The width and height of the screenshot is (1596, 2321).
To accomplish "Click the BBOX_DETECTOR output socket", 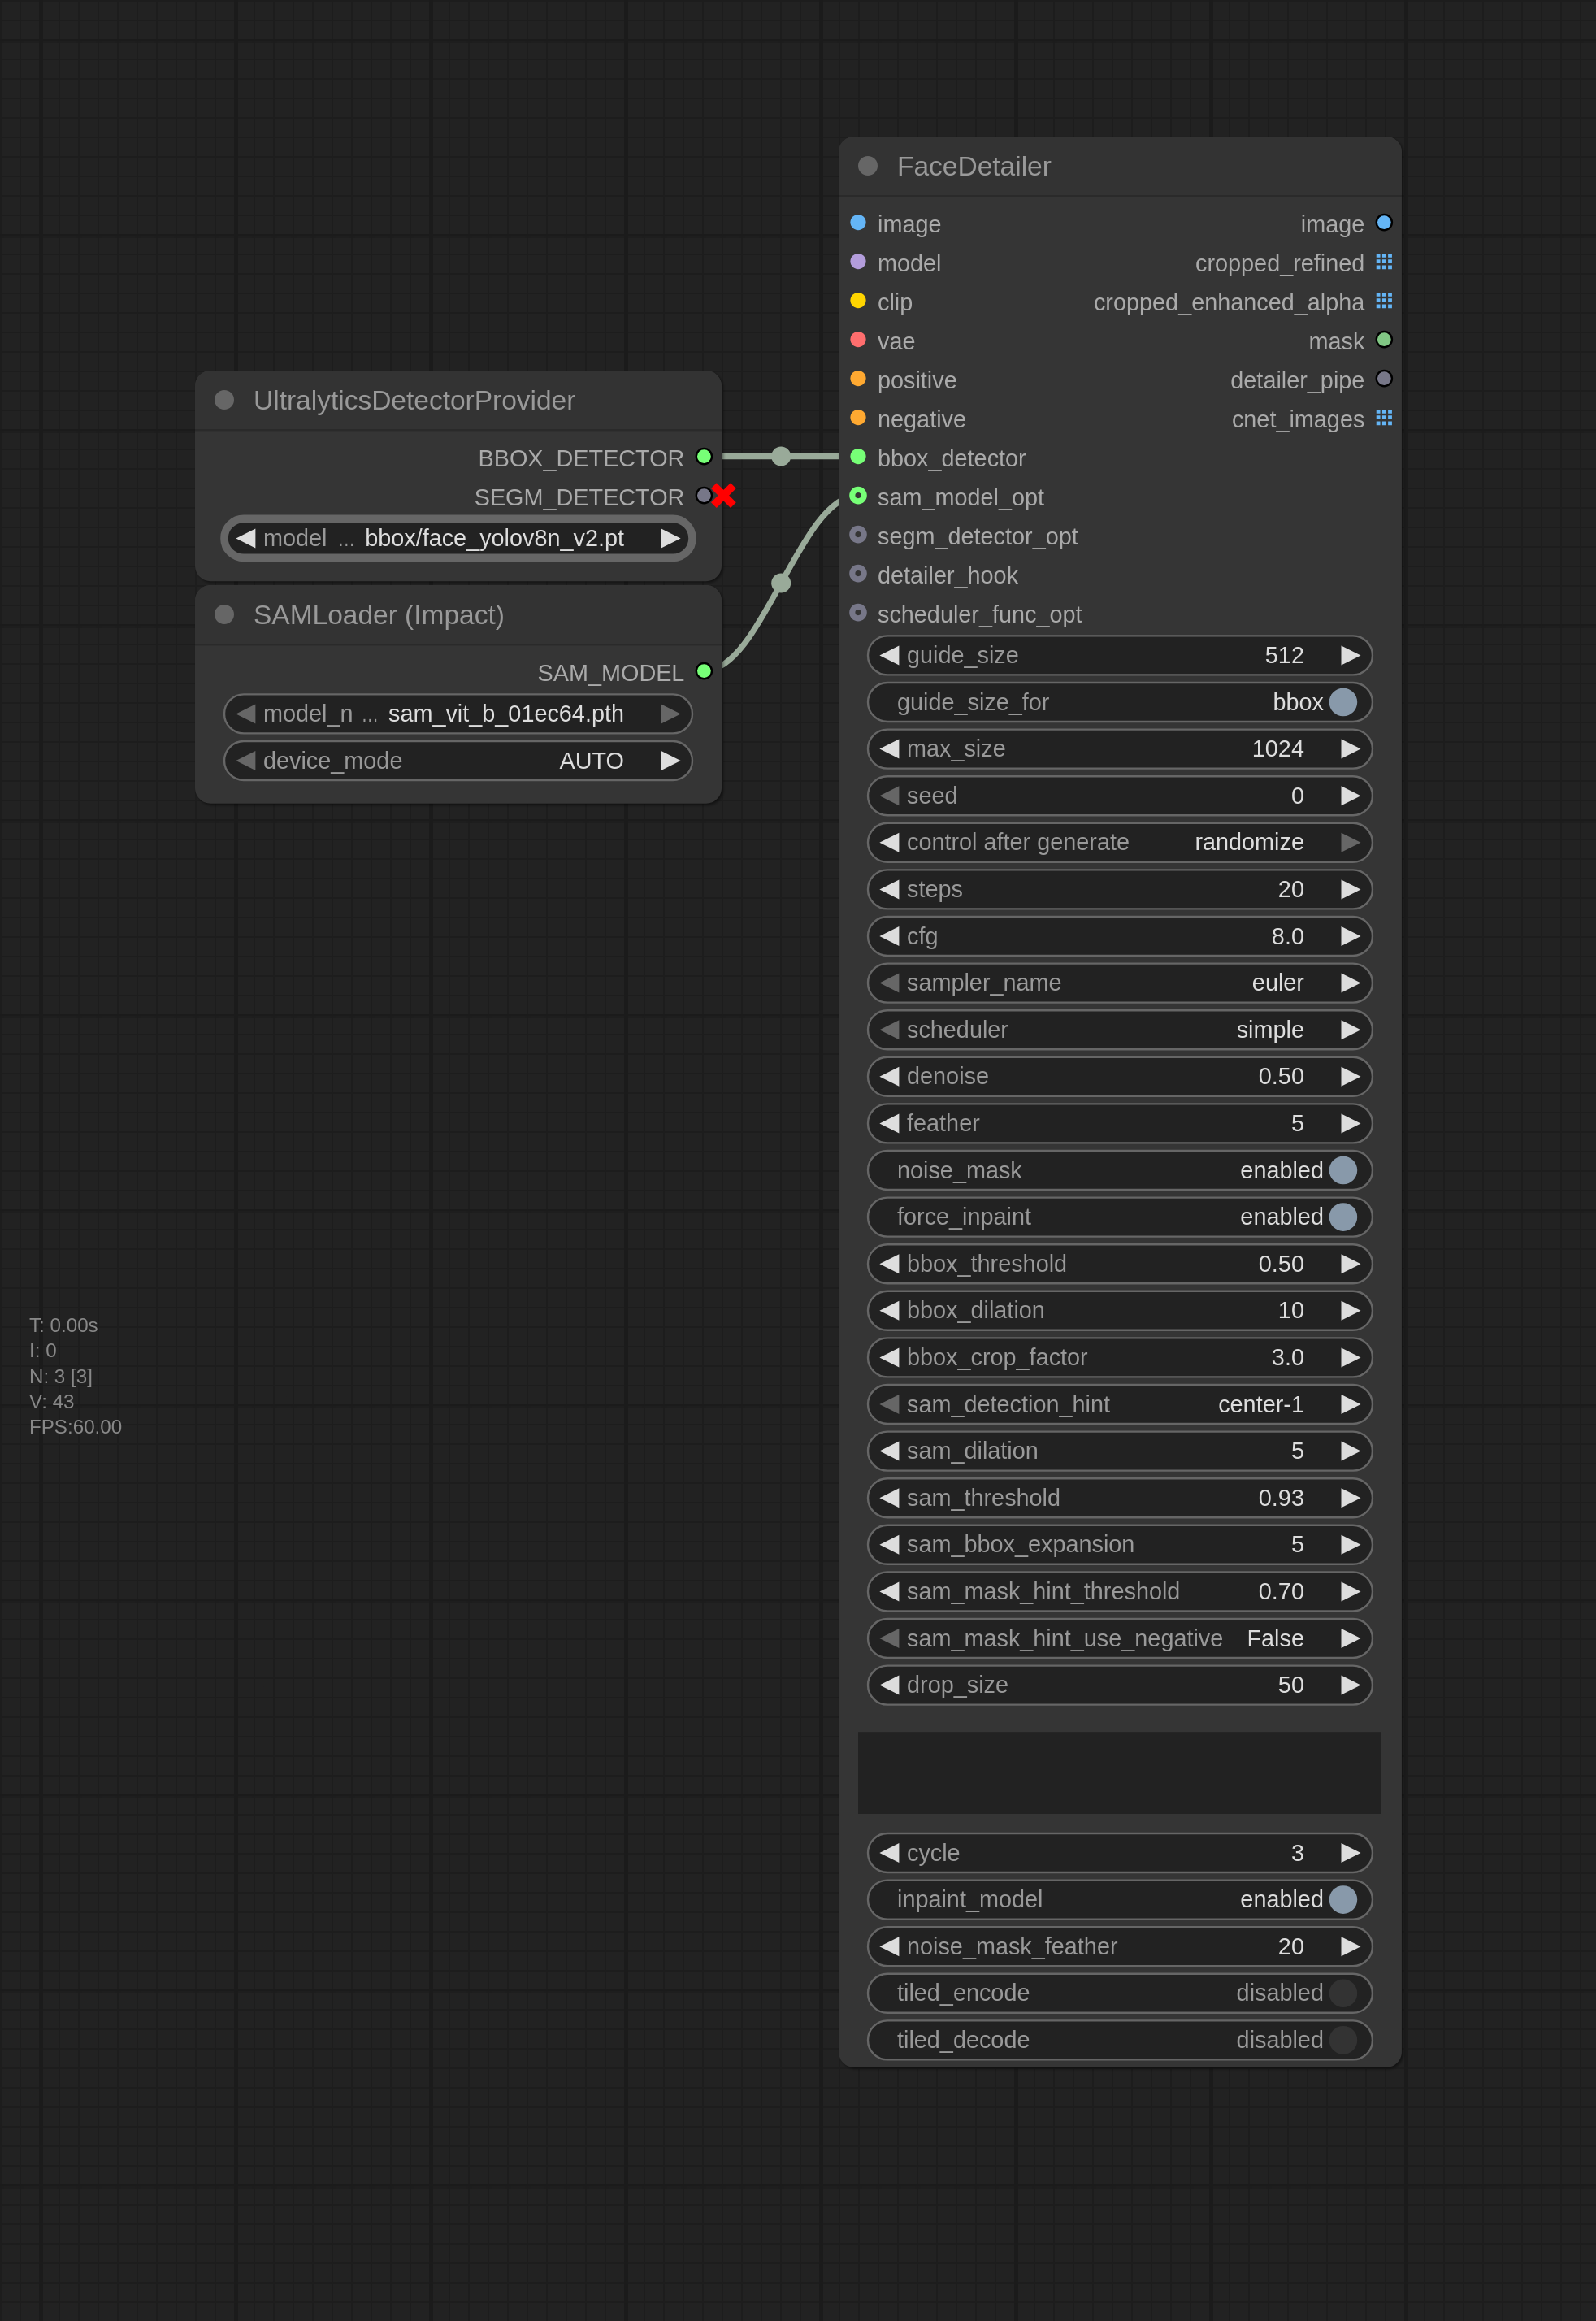I will click(x=703, y=457).
